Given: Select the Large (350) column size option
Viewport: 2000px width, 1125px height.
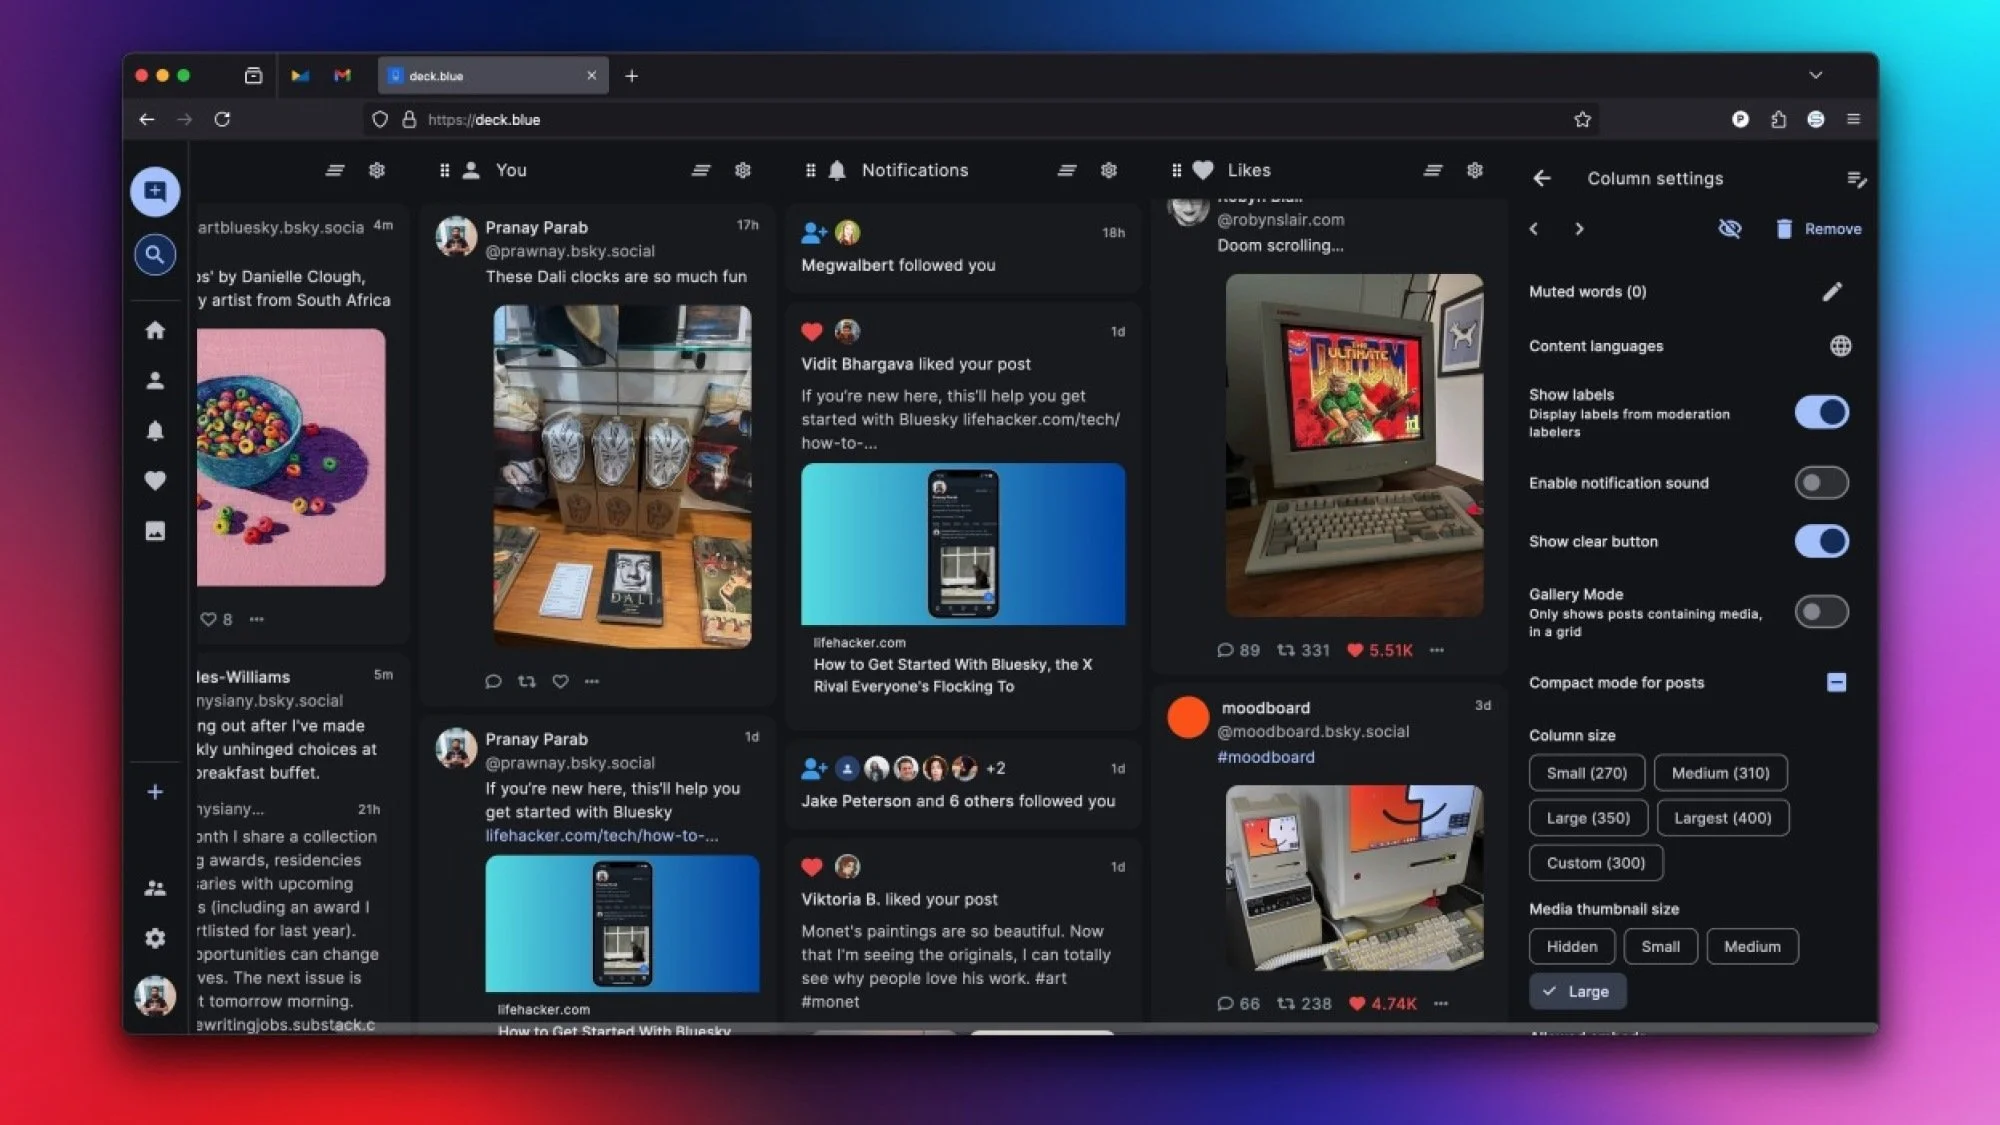Looking at the screenshot, I should pyautogui.click(x=1588, y=817).
